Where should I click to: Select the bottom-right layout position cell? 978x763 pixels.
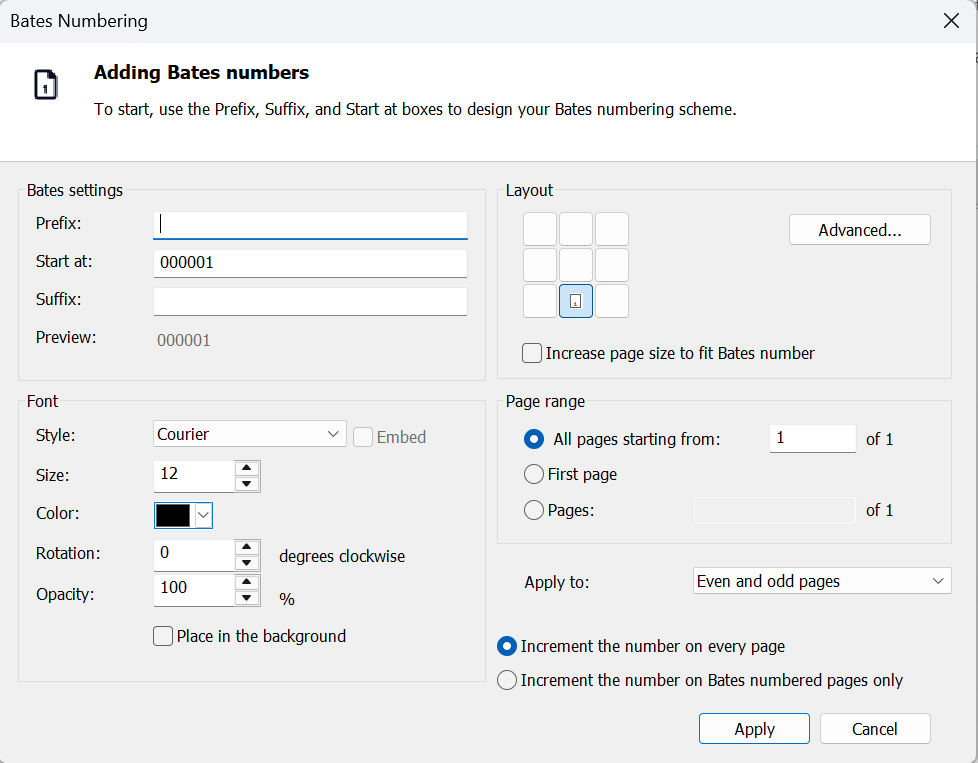[x=612, y=301]
